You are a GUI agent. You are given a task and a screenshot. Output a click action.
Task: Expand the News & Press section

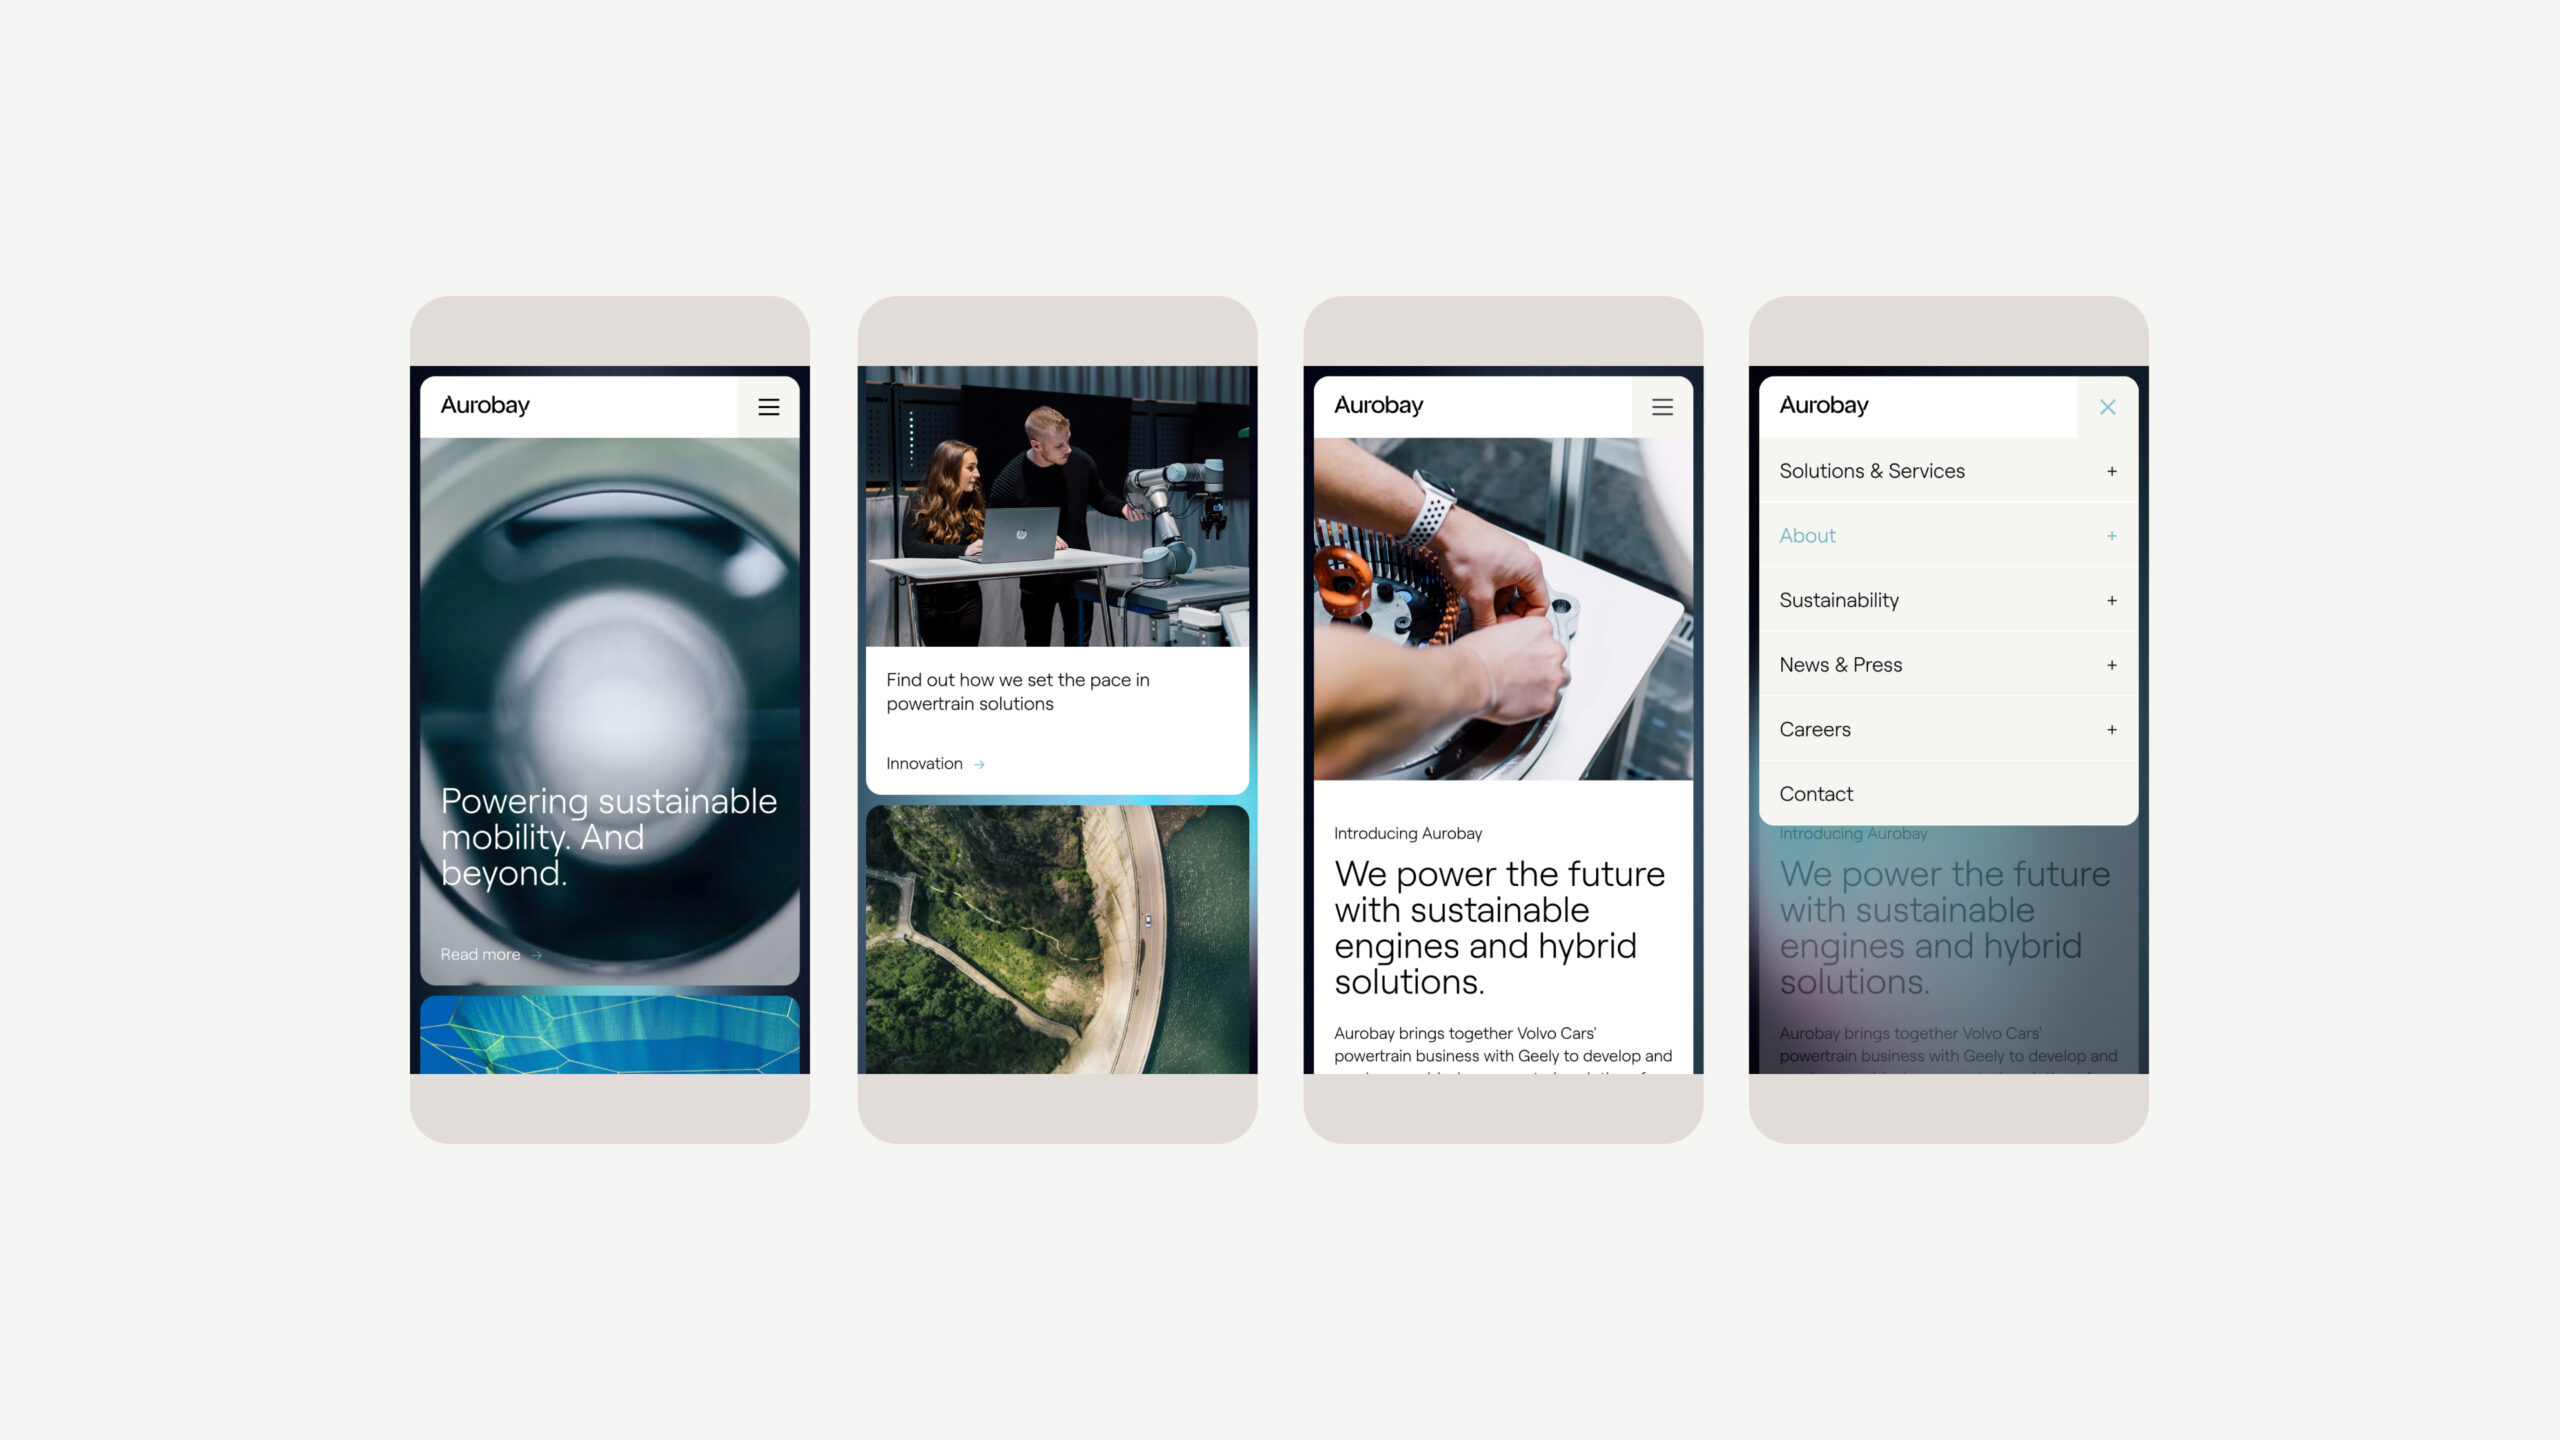(x=2112, y=665)
